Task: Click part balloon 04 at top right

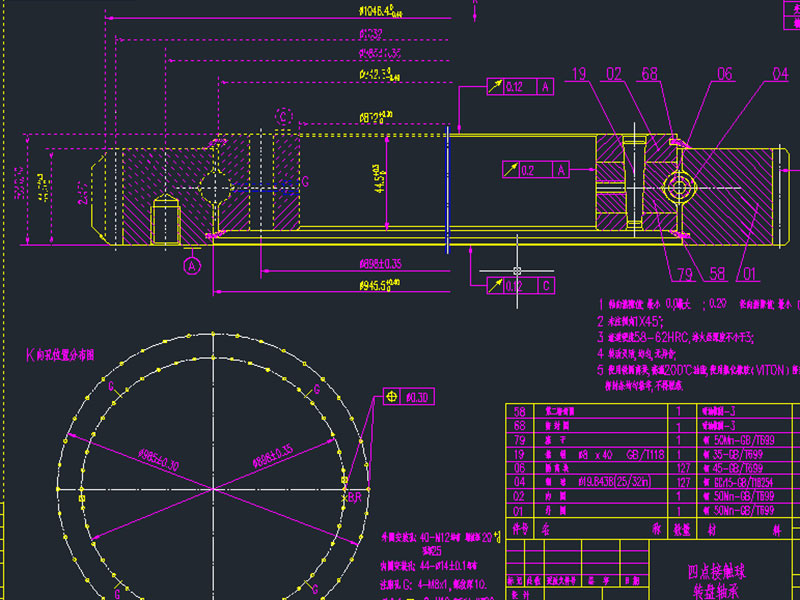Action: click(x=779, y=74)
